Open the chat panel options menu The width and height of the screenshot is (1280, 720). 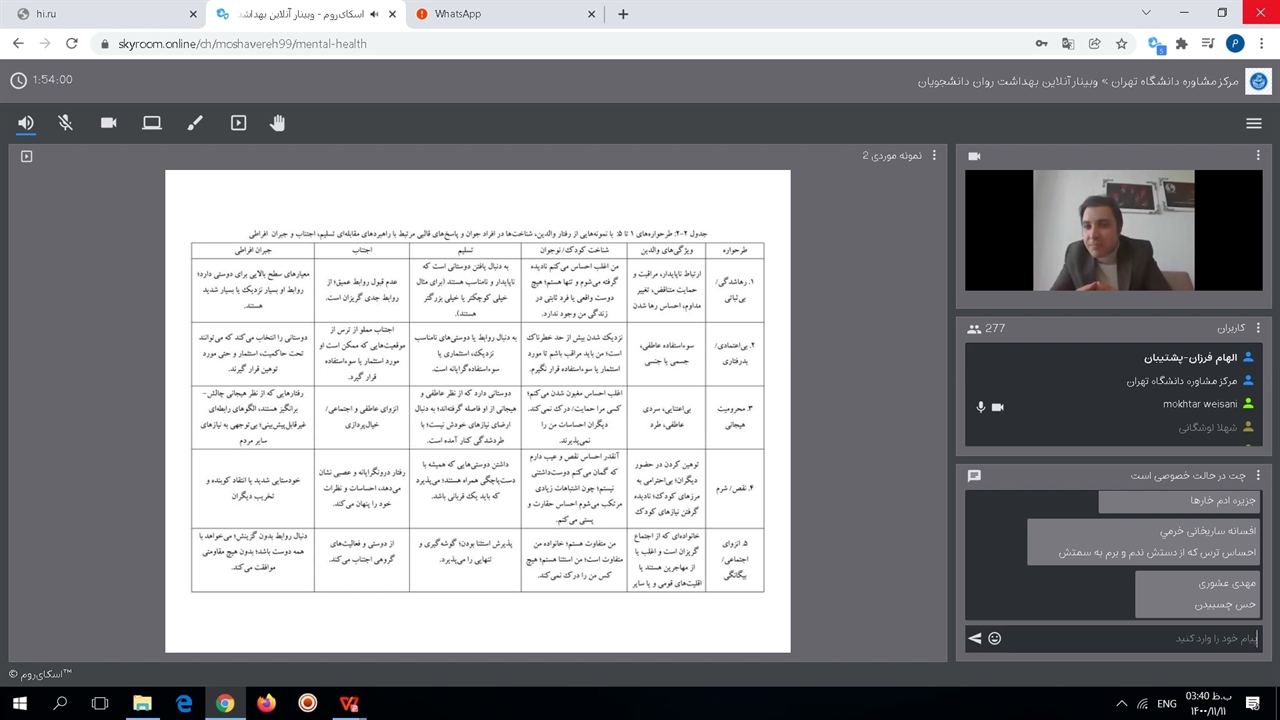click(x=1258, y=476)
